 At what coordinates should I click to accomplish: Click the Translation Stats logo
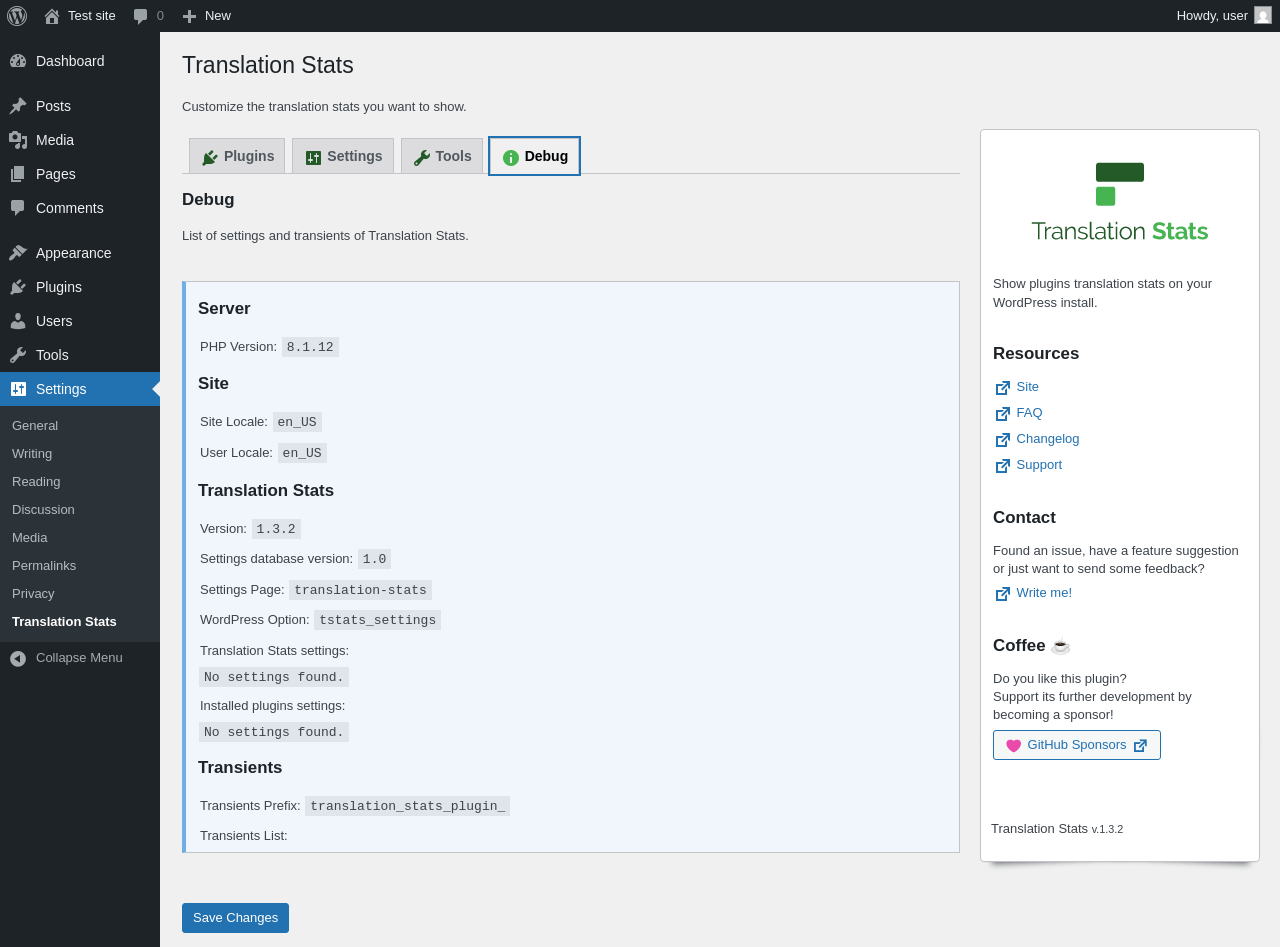(x=1120, y=202)
